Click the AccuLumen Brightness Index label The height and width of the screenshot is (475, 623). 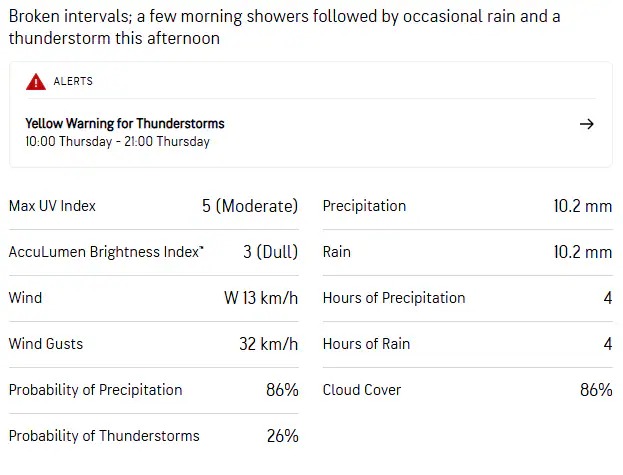click(x=106, y=252)
